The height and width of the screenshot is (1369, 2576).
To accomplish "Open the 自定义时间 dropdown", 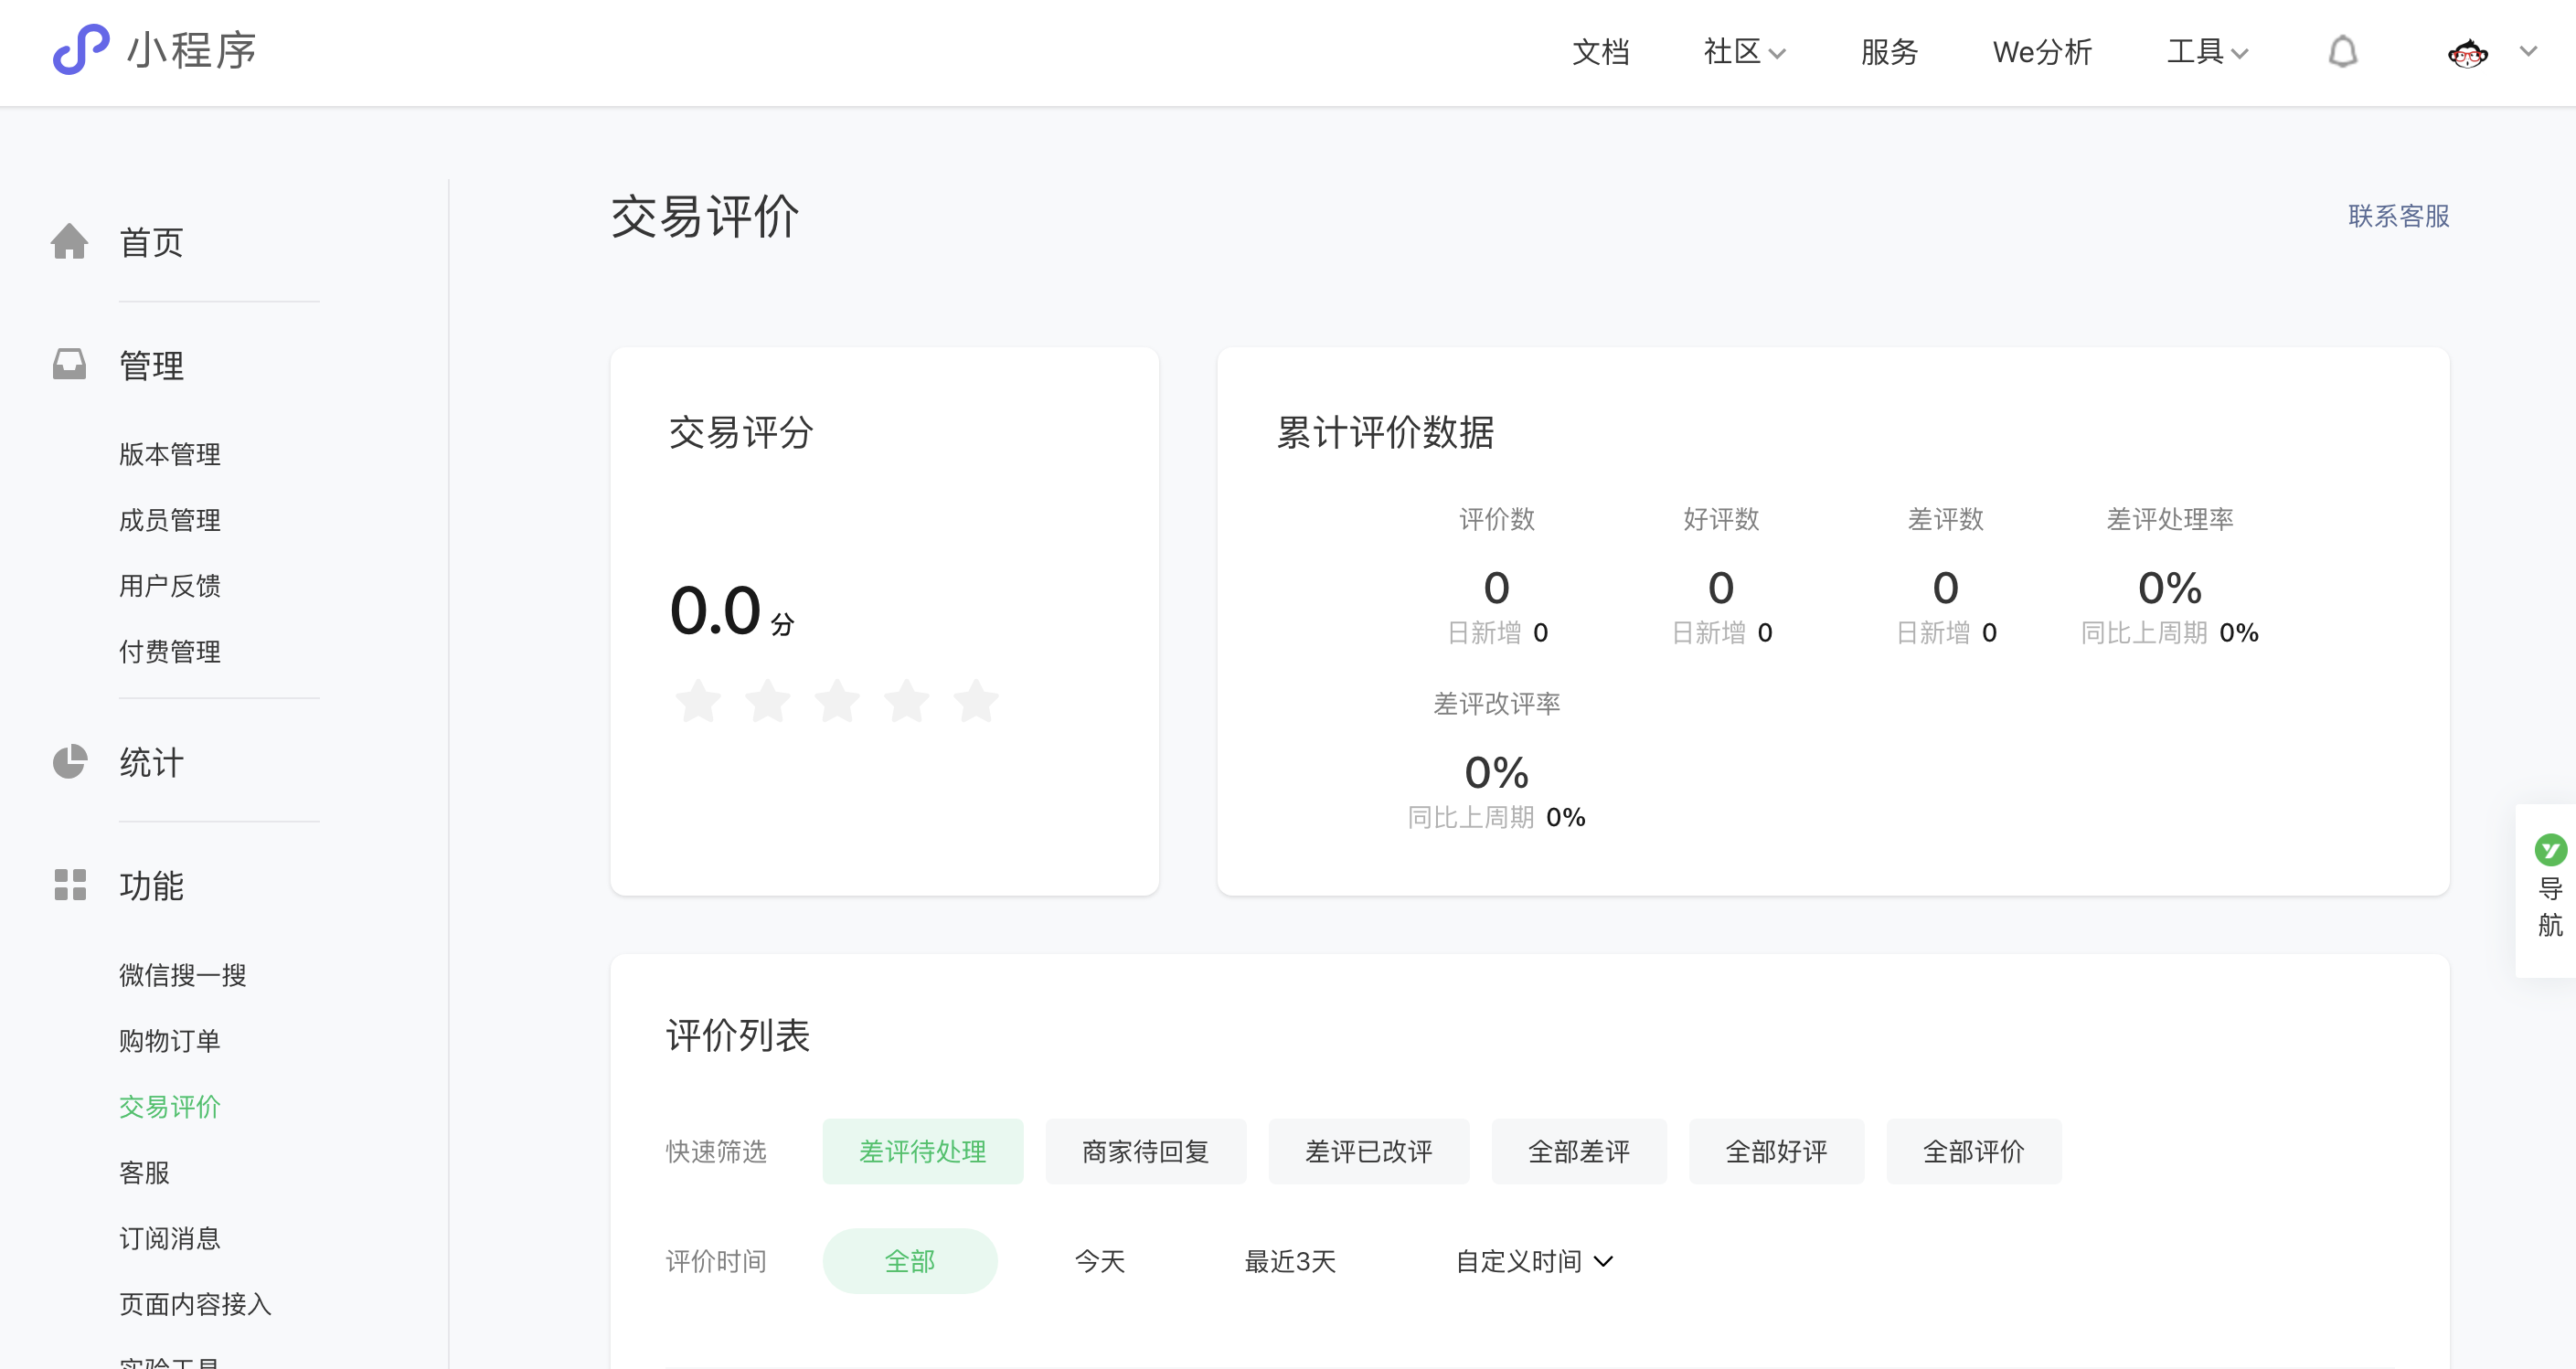I will click(x=1533, y=1261).
